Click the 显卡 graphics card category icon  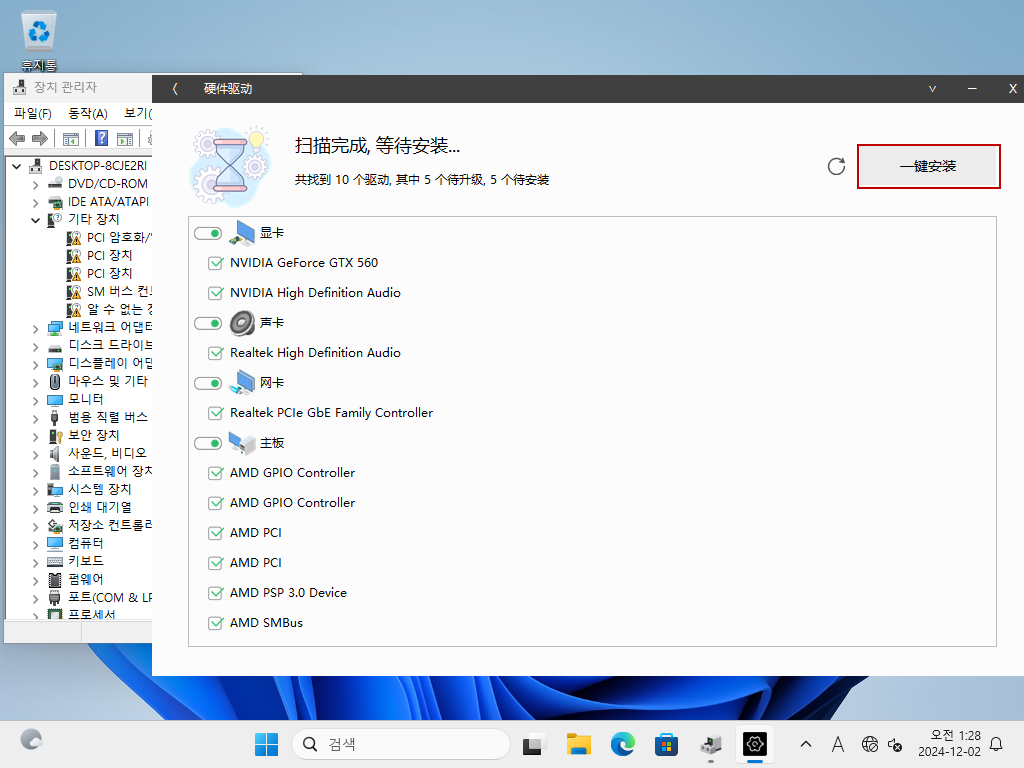[242, 233]
